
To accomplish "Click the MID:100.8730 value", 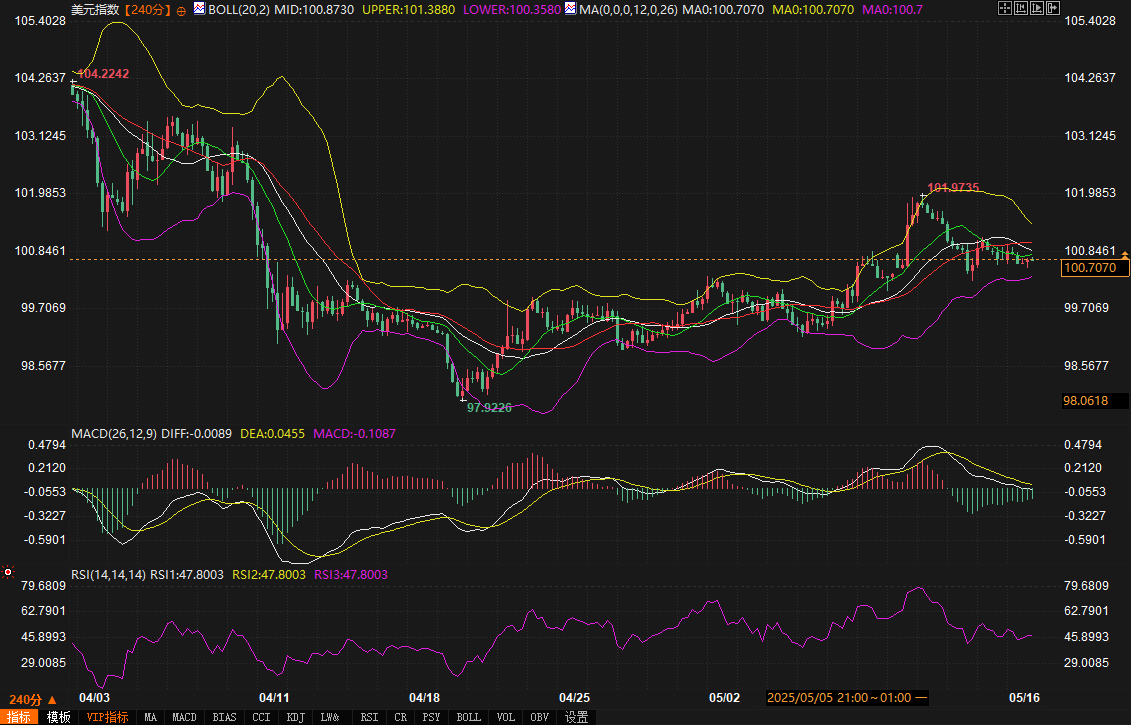I will click(x=314, y=9).
